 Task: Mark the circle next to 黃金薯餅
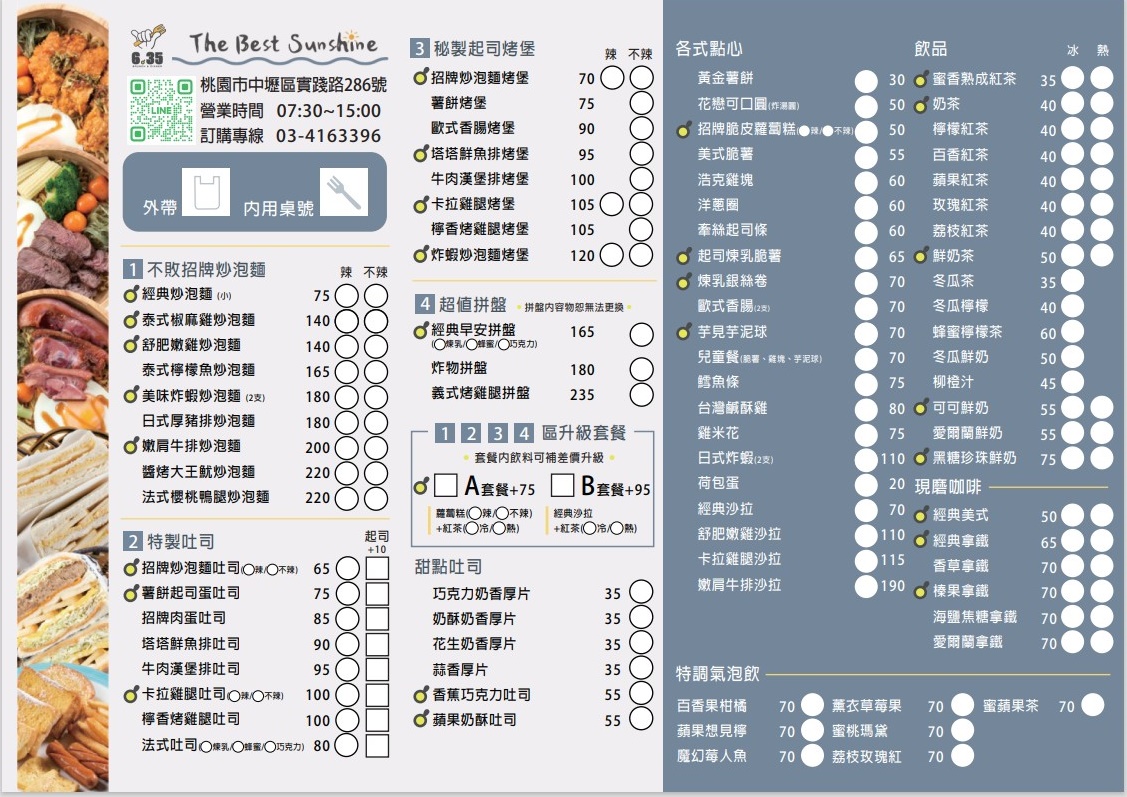[866, 80]
